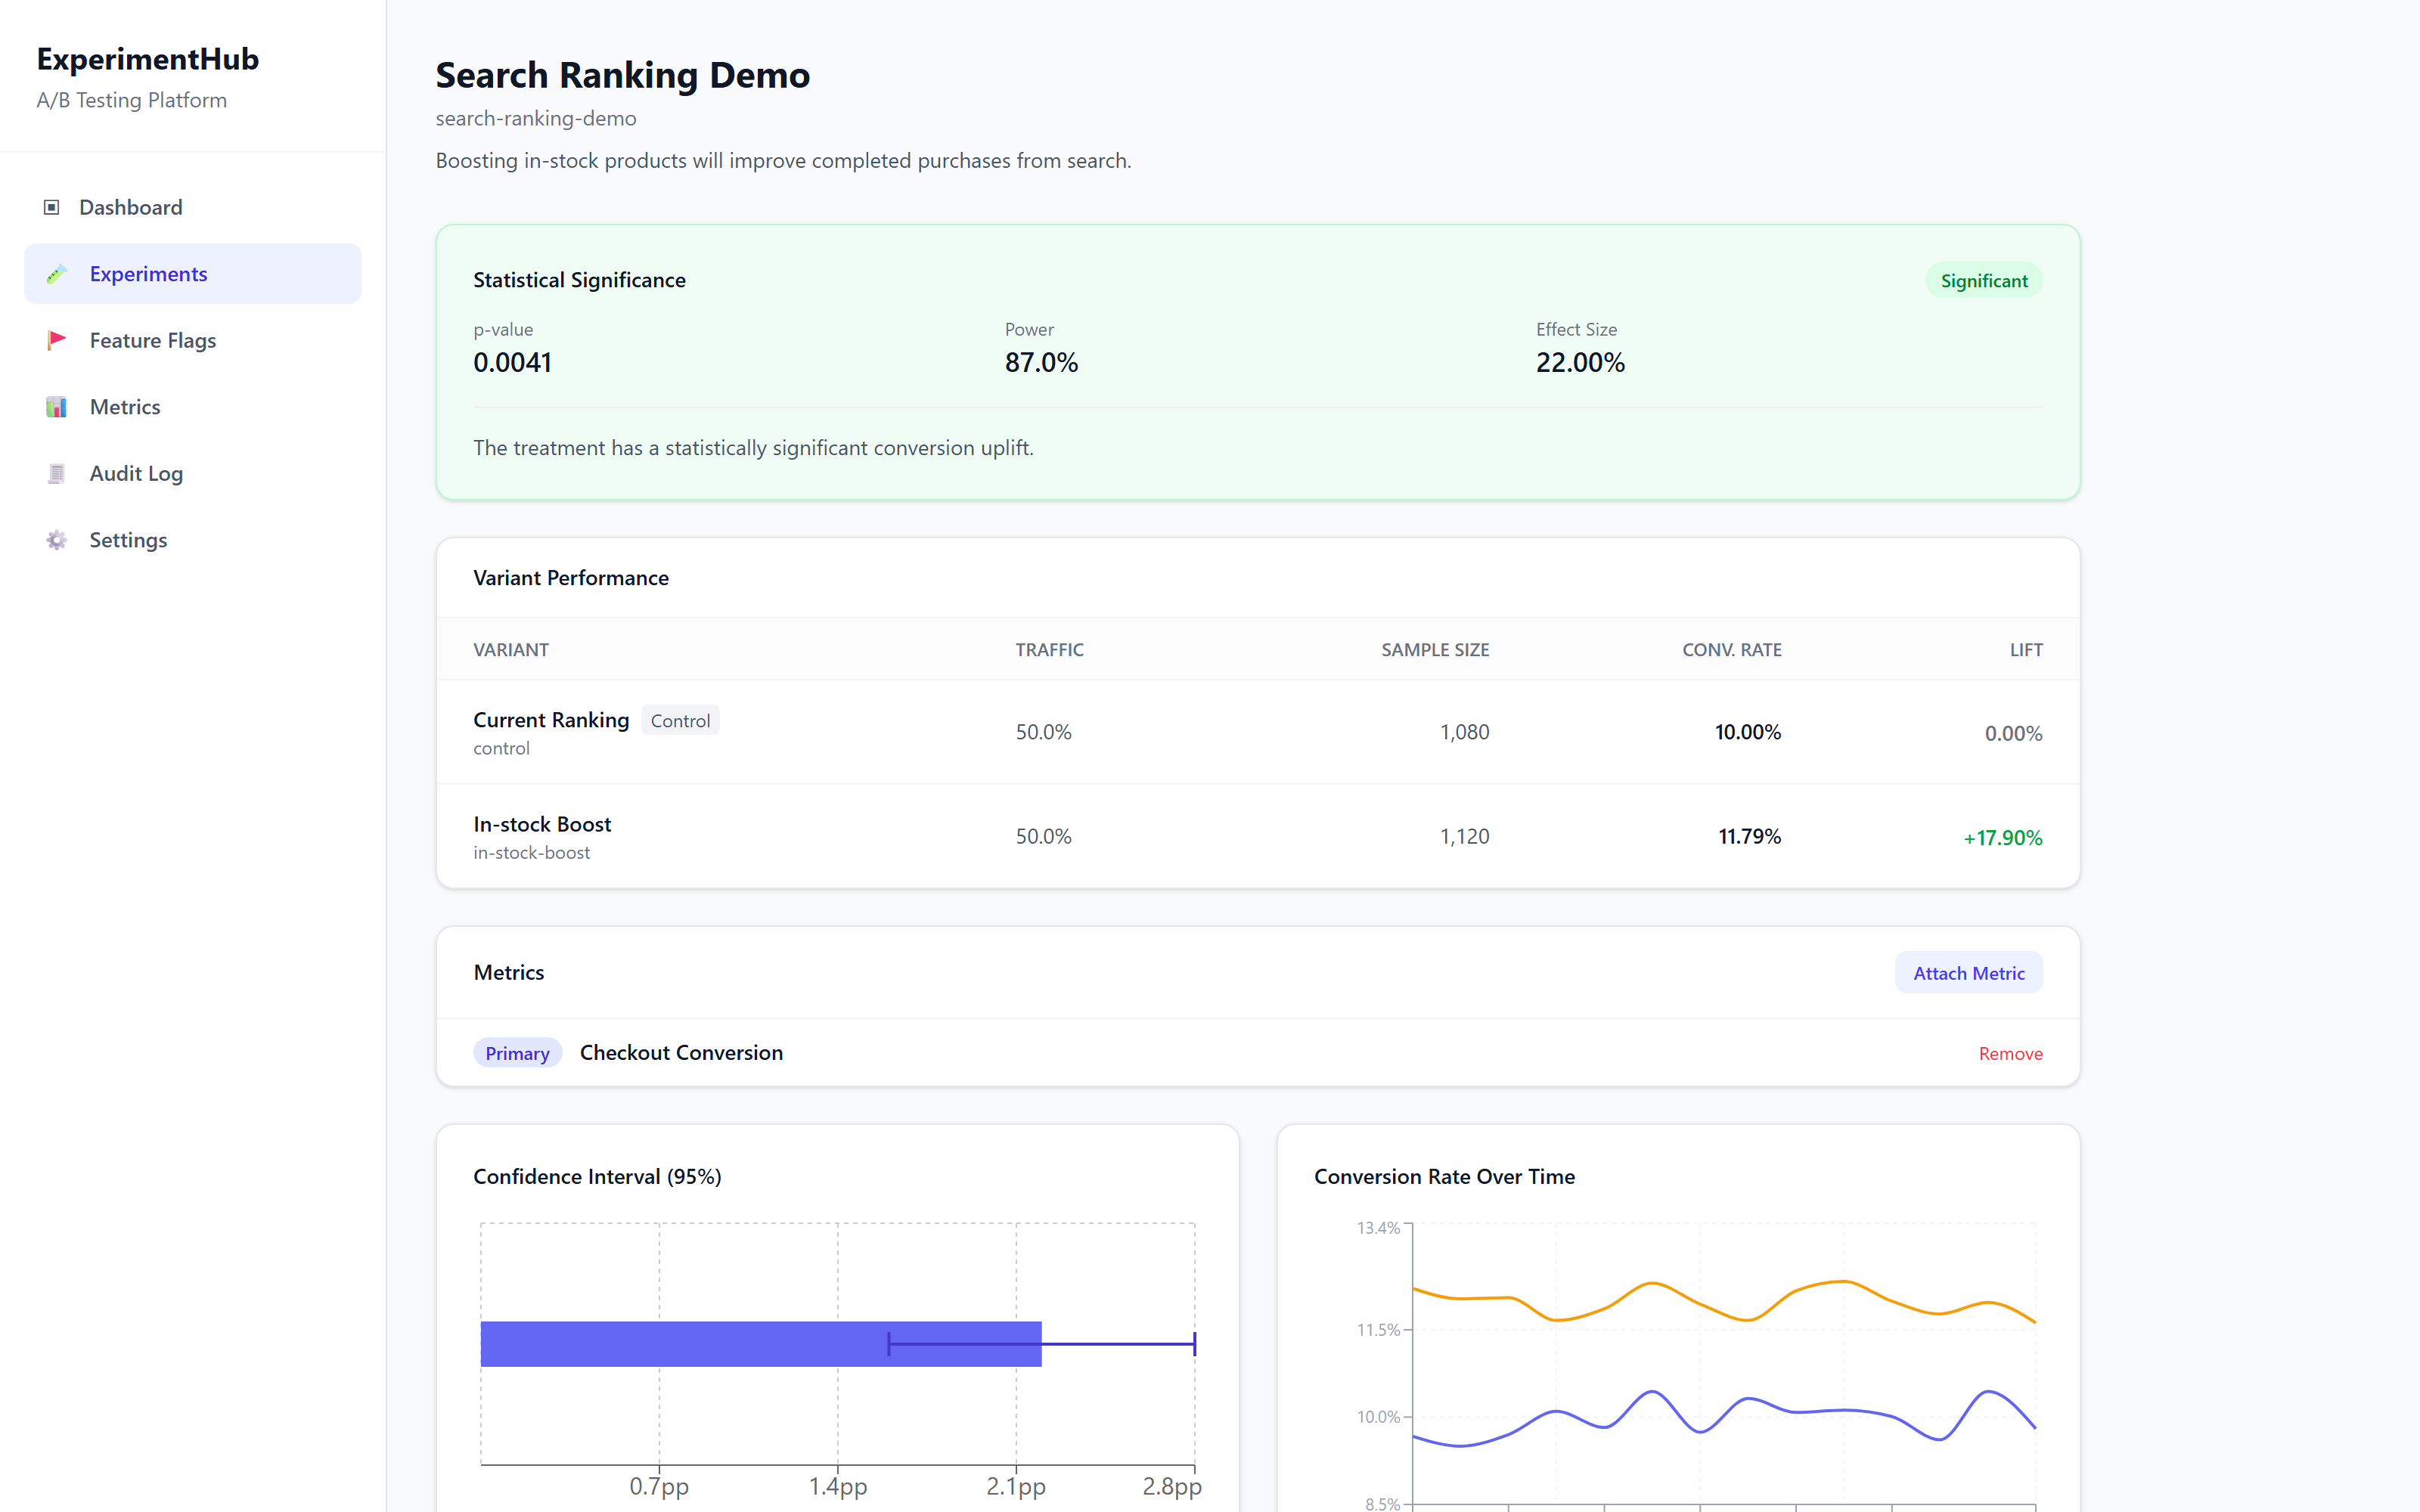The width and height of the screenshot is (2420, 1512).
Task: Click the Control variant tag
Action: coord(680,720)
